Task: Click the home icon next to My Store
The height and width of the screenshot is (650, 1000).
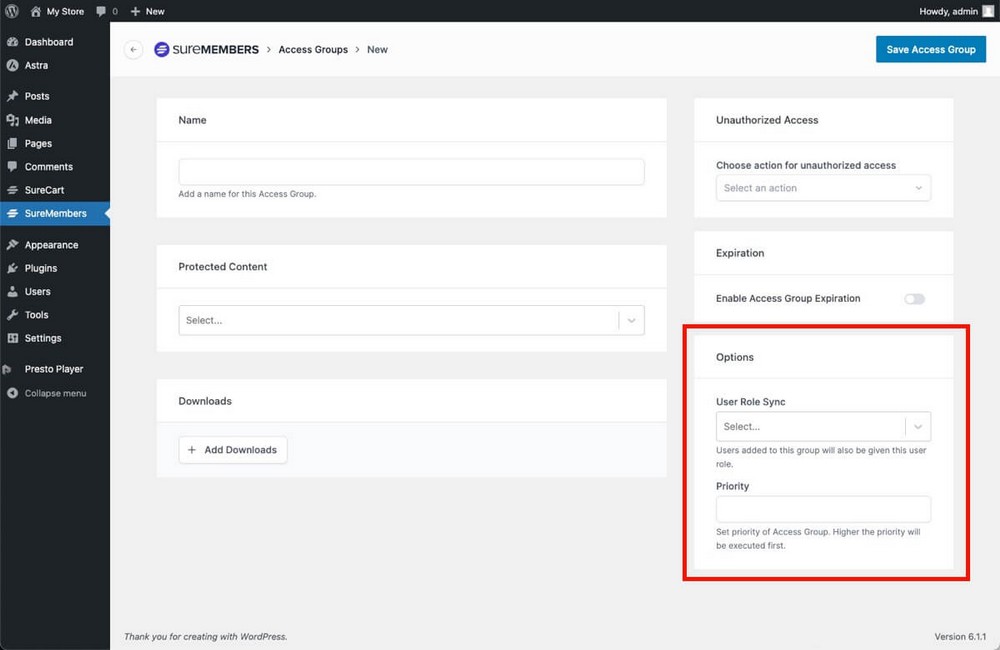Action: coord(36,11)
